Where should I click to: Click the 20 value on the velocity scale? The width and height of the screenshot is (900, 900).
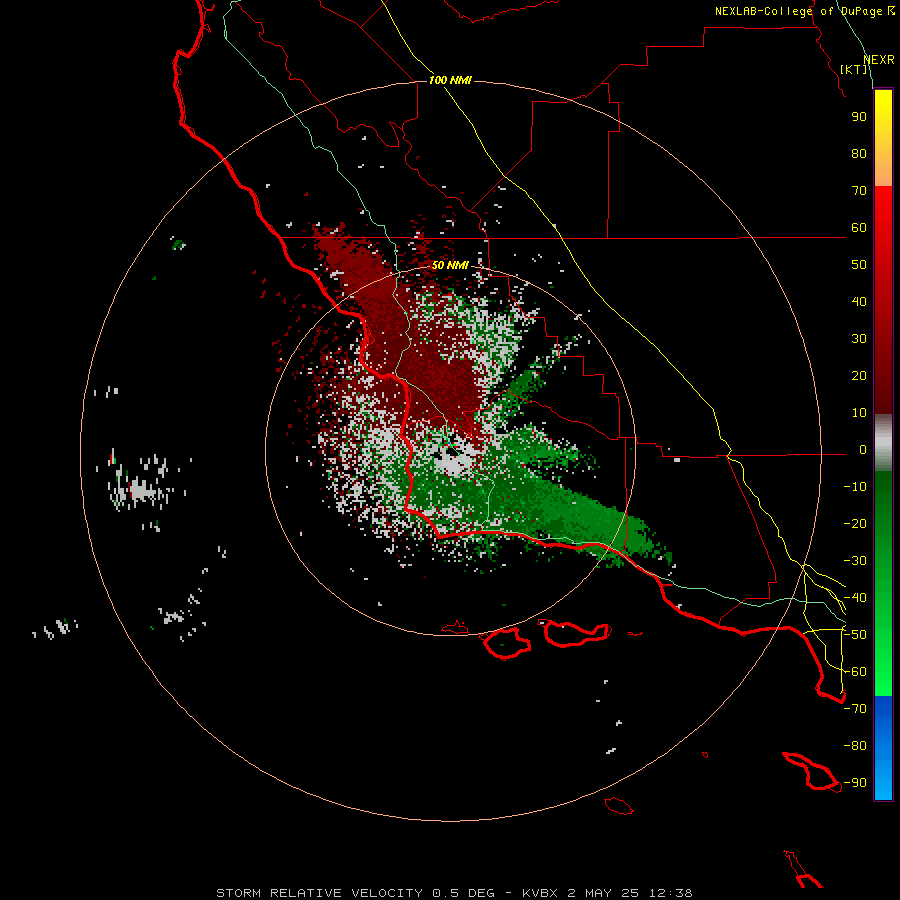pos(859,375)
